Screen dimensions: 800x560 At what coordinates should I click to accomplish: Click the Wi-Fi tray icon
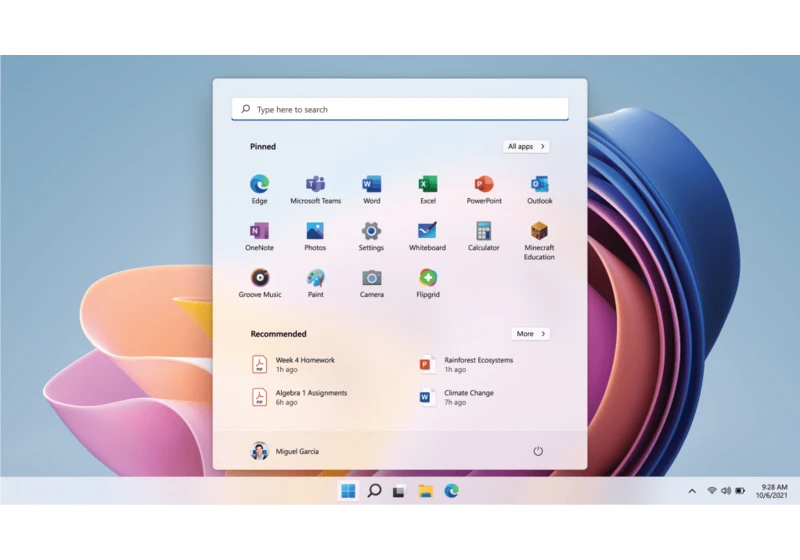(x=711, y=491)
